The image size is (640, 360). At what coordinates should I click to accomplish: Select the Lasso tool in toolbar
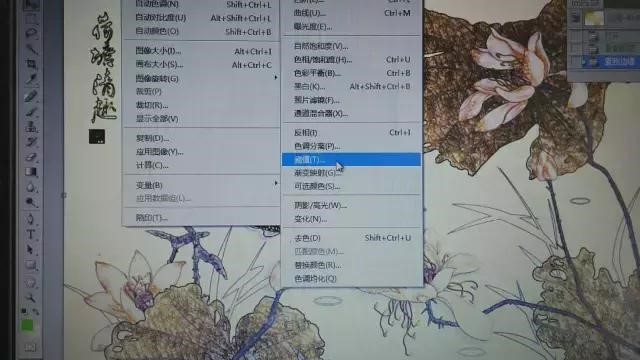pos(31,33)
